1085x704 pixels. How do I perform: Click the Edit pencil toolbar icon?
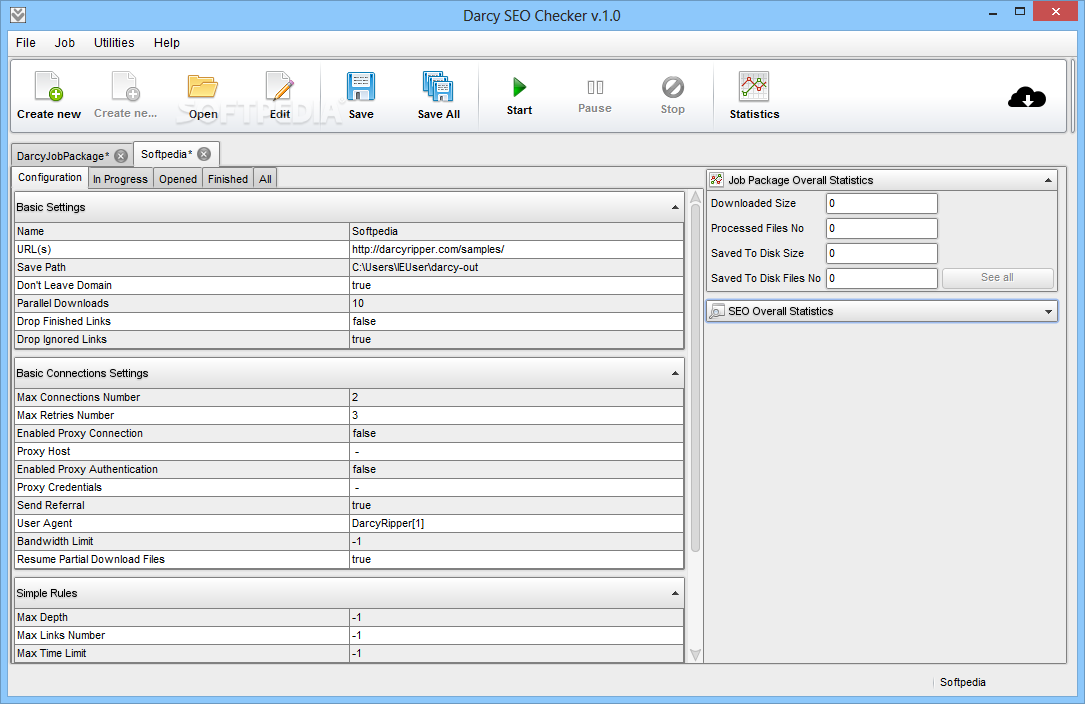coord(280,87)
